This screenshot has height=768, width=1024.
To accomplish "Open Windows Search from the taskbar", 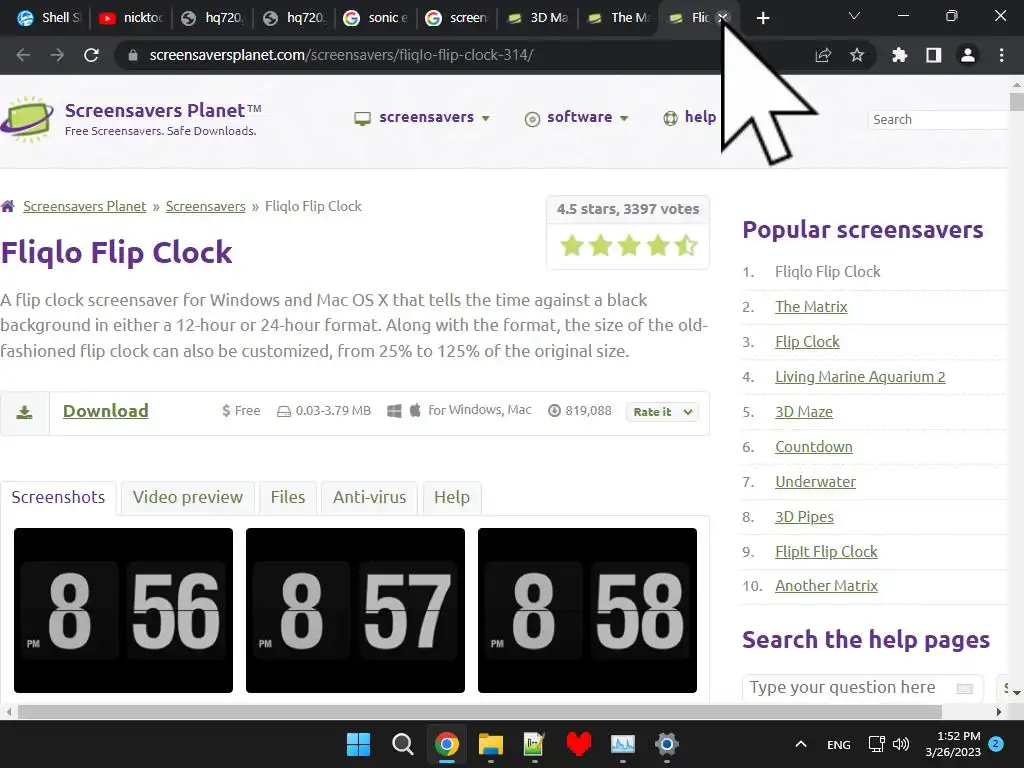I will tap(402, 744).
